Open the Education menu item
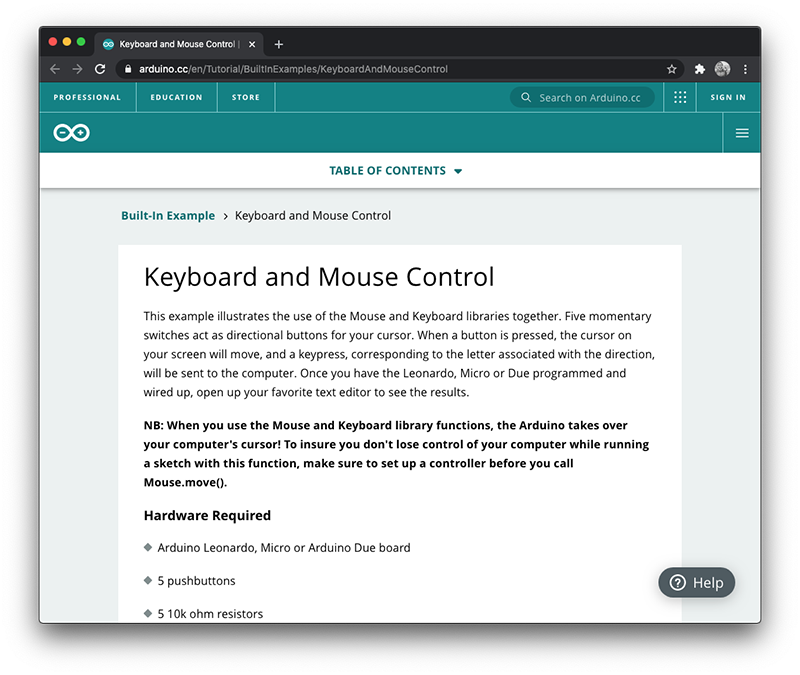This screenshot has width=800, height=675. 176,98
